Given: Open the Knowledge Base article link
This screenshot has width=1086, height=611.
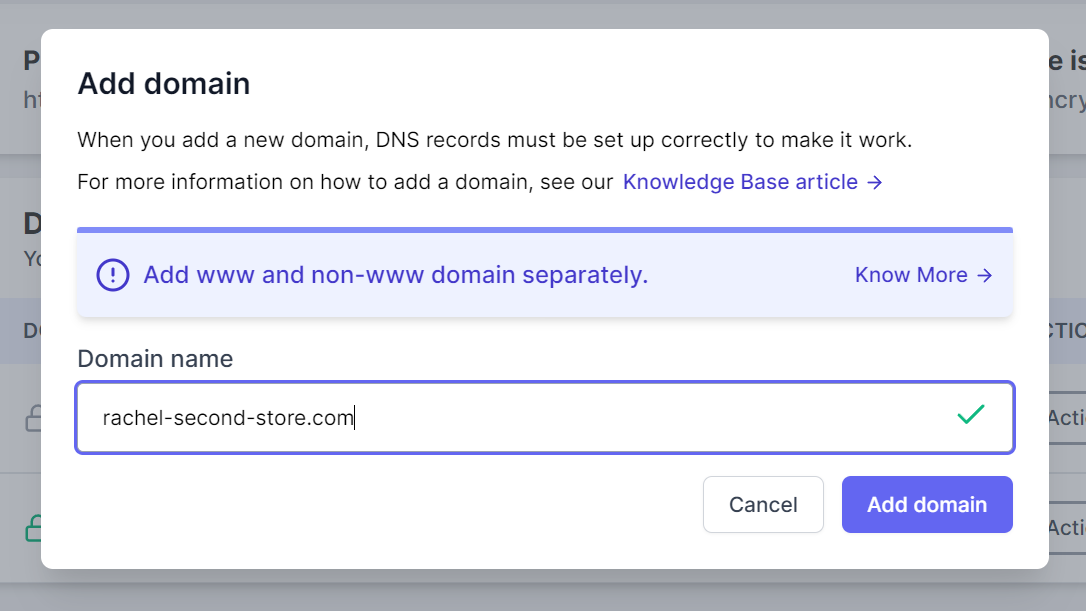Looking at the screenshot, I should click(752, 181).
